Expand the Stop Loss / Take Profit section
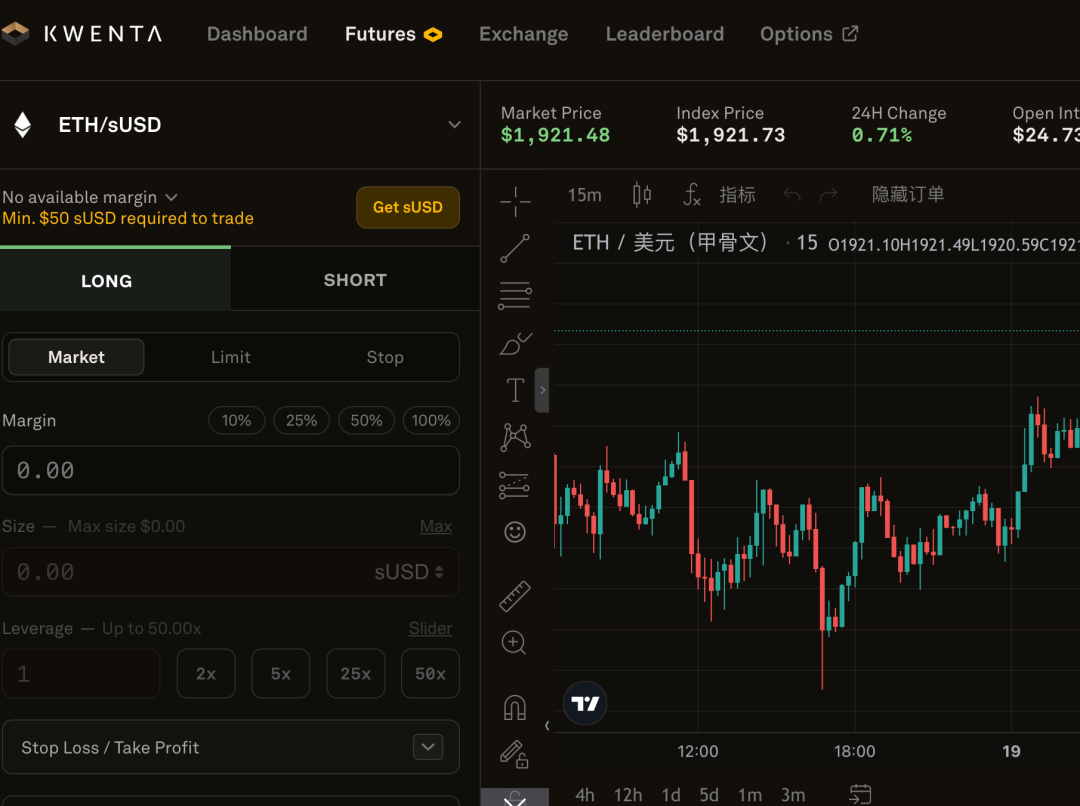 pyautogui.click(x=428, y=747)
